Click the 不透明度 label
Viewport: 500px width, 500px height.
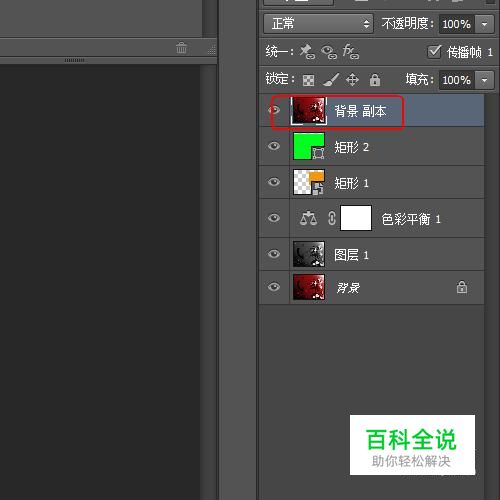tap(408, 24)
